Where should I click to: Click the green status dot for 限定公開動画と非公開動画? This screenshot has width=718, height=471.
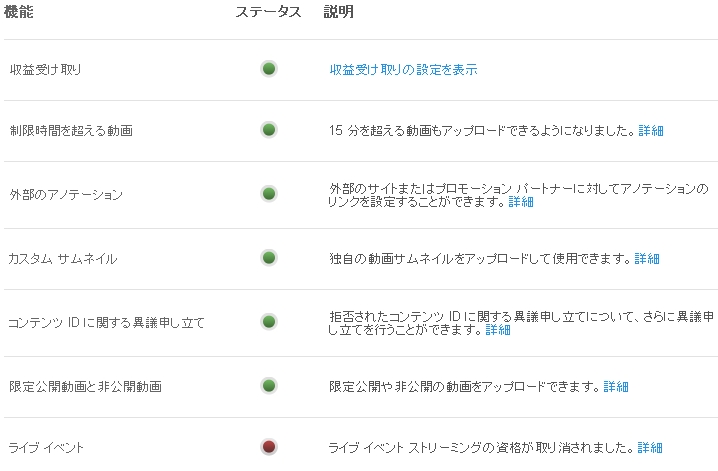[x=269, y=386]
